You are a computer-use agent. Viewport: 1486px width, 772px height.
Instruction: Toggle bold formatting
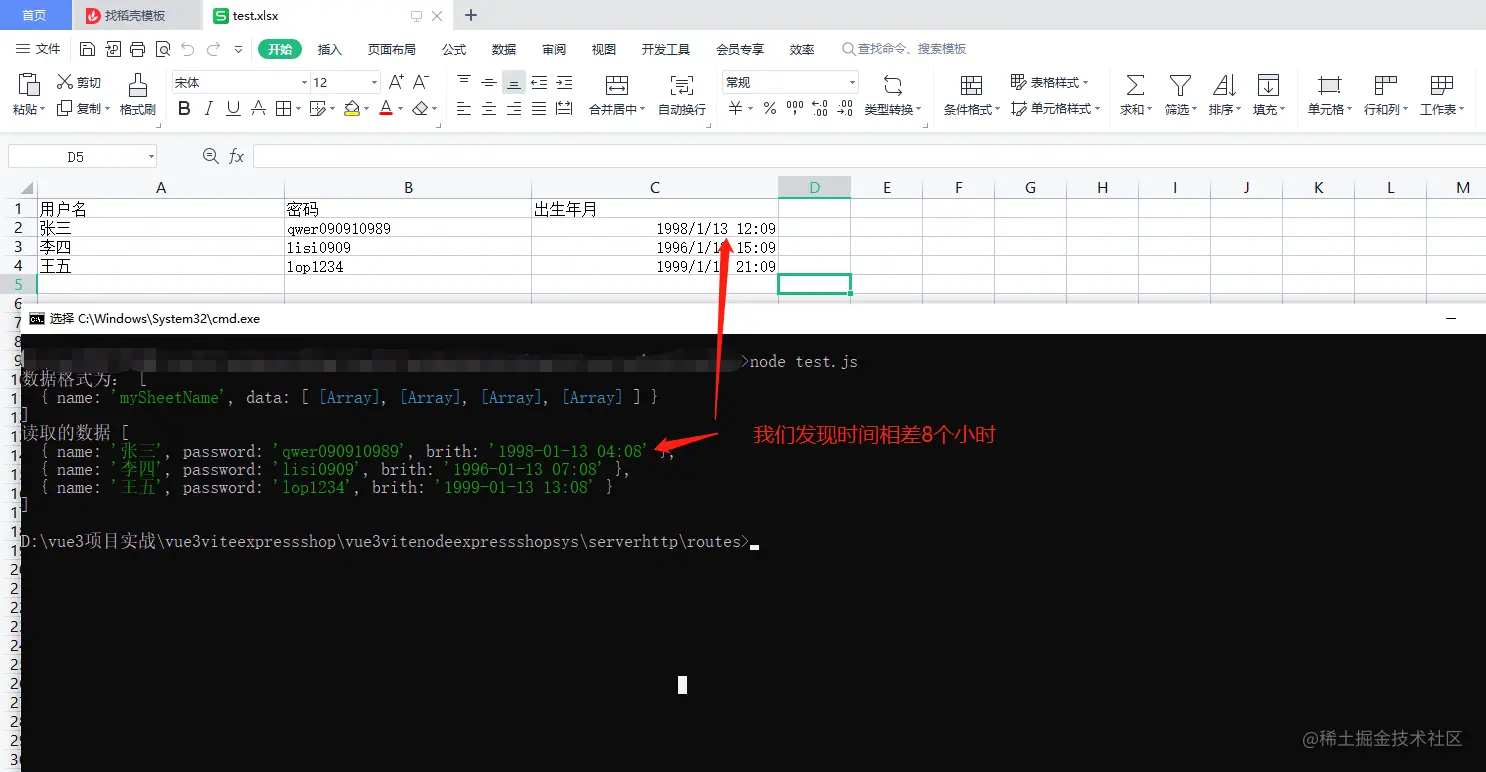coord(183,109)
